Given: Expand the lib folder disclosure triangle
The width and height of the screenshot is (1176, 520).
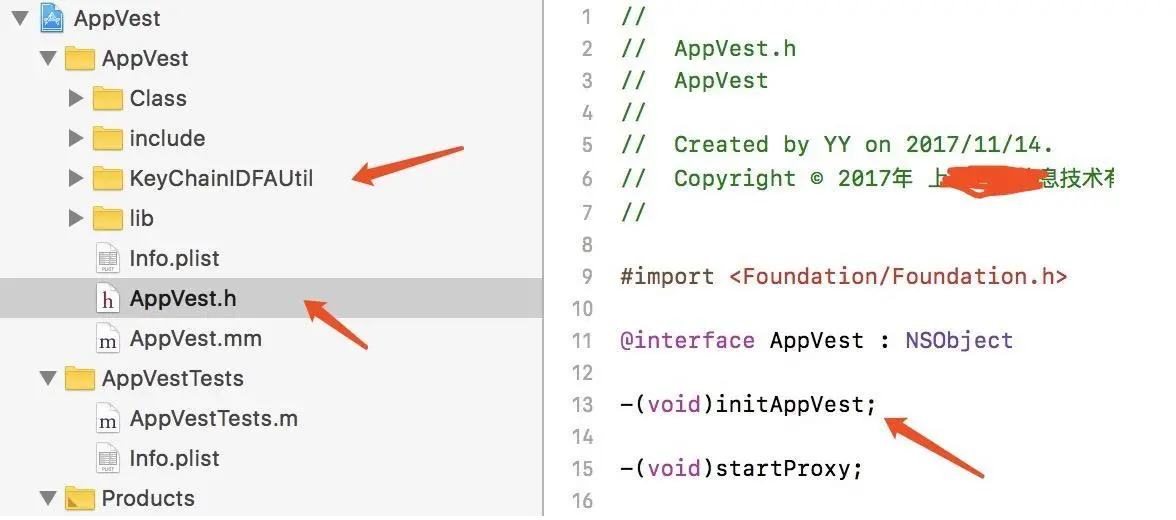Looking at the screenshot, I should (x=75, y=218).
